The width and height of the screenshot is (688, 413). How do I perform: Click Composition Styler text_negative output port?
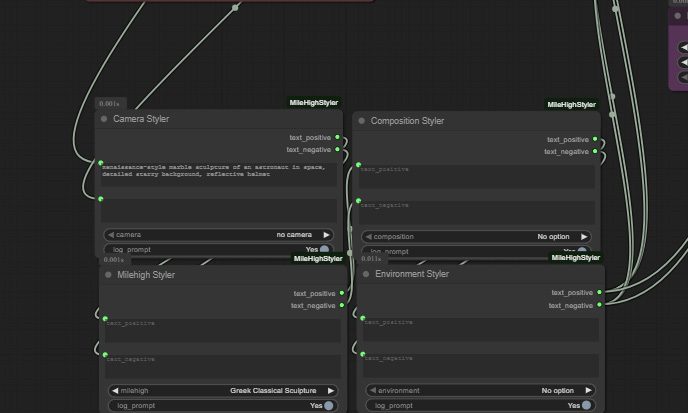pos(595,151)
